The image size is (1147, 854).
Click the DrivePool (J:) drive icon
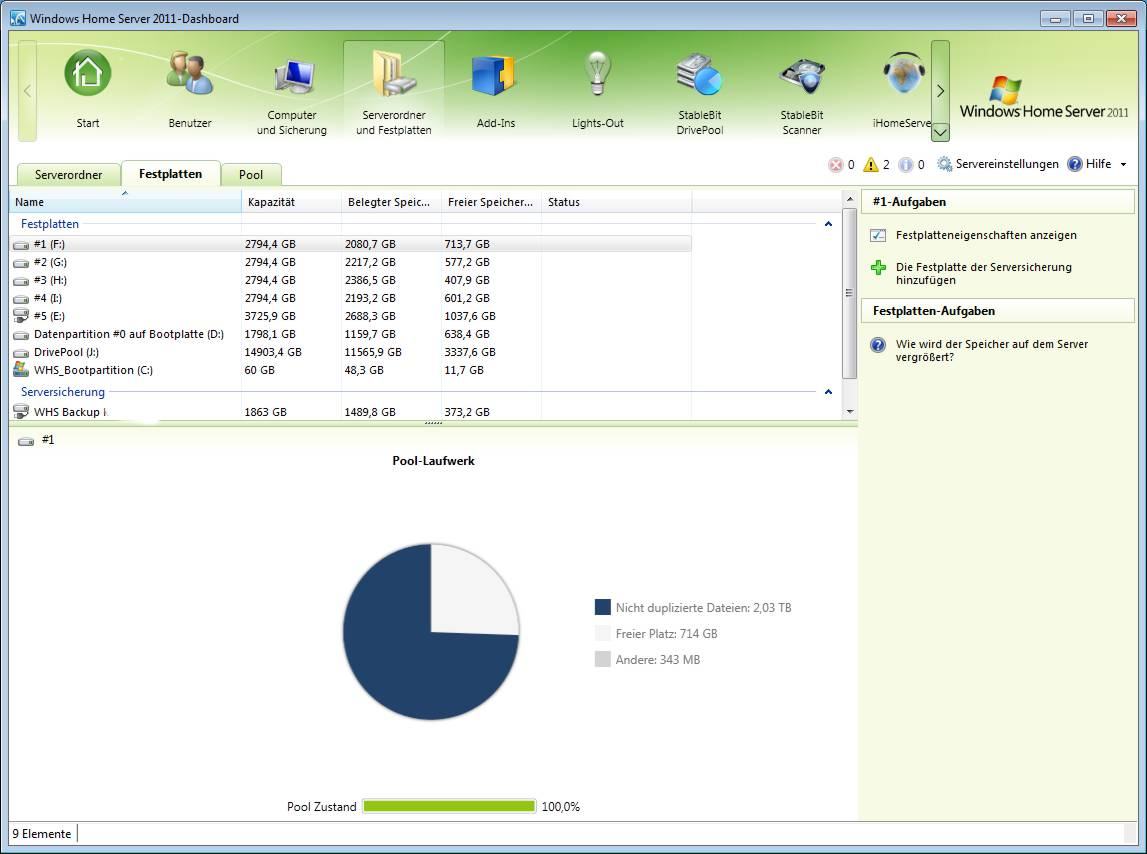21,353
